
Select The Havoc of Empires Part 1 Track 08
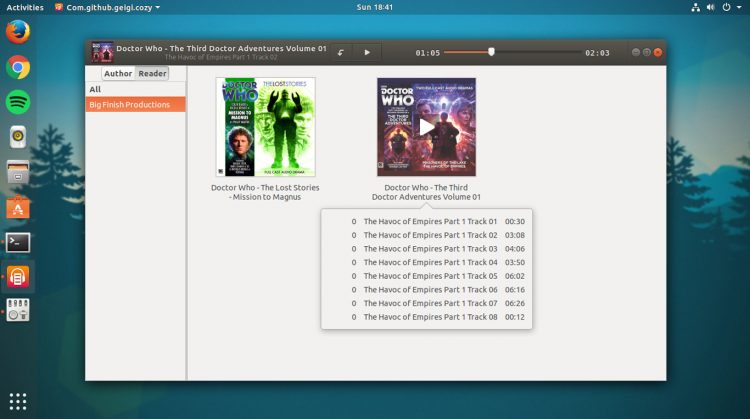(x=426, y=317)
